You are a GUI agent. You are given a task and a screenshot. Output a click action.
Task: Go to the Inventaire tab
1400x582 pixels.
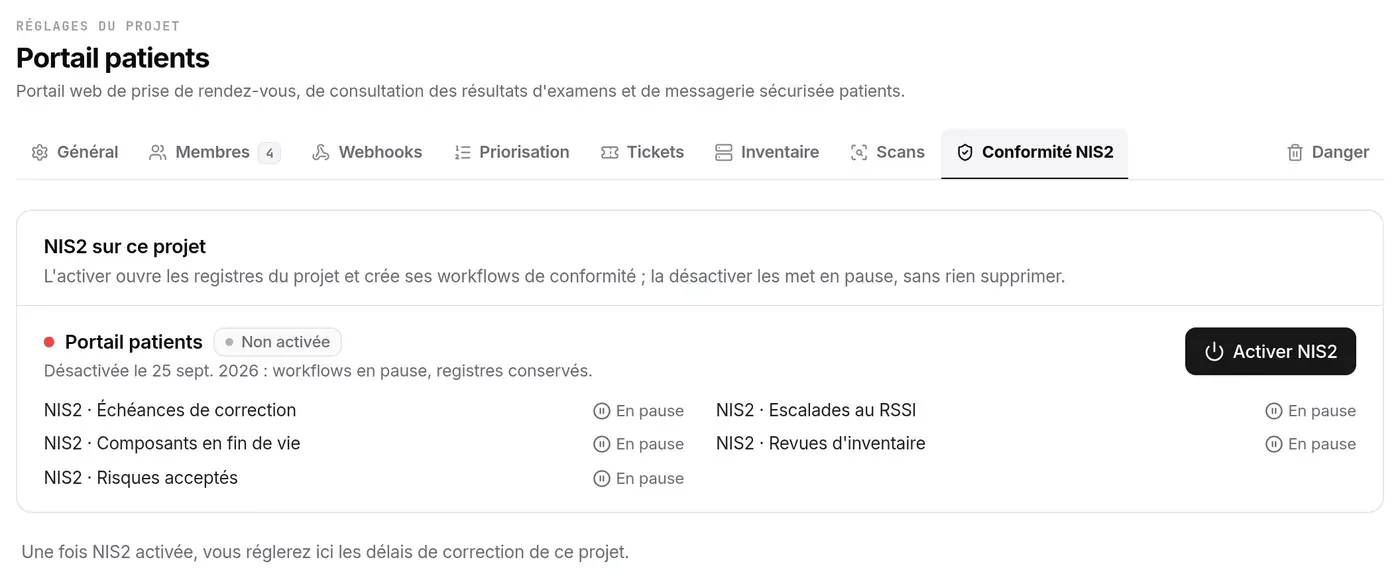(767, 153)
